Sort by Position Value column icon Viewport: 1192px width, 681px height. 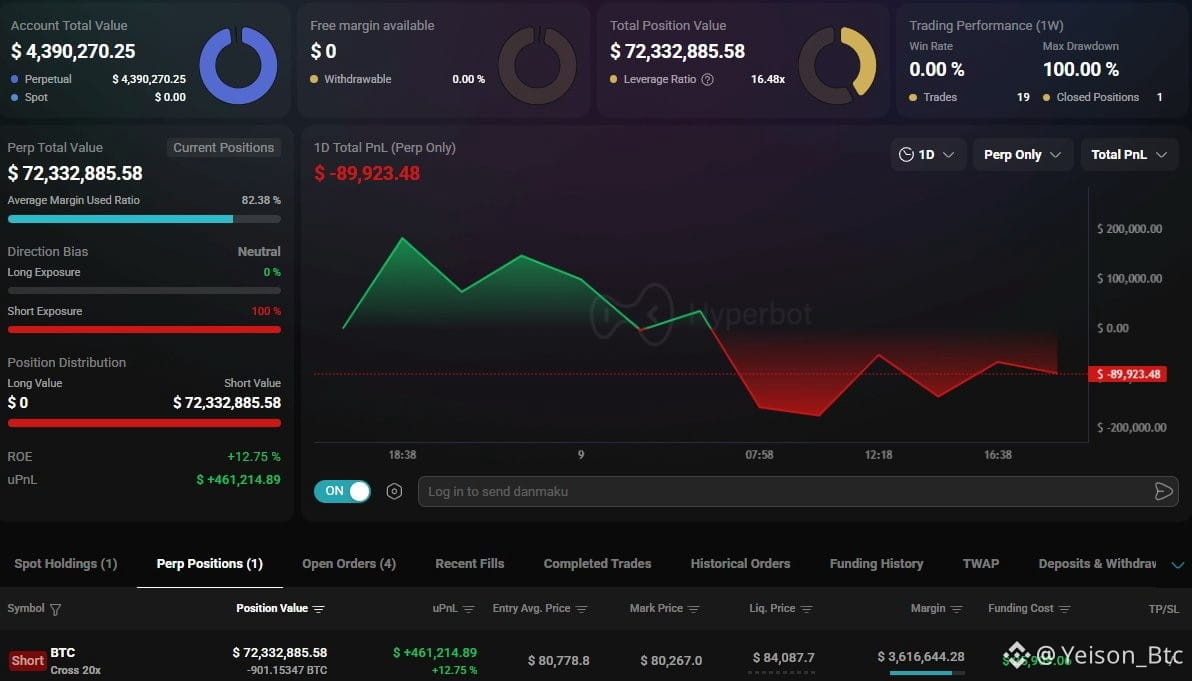point(319,609)
